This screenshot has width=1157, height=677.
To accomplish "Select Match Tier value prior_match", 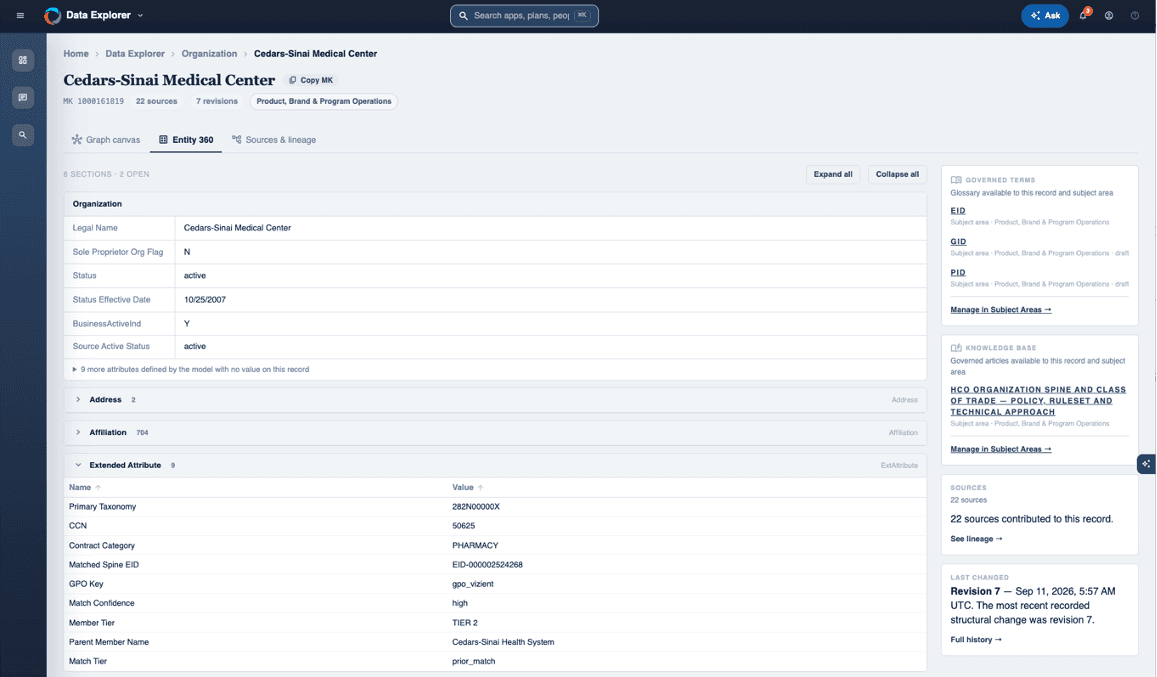I will click(x=474, y=661).
